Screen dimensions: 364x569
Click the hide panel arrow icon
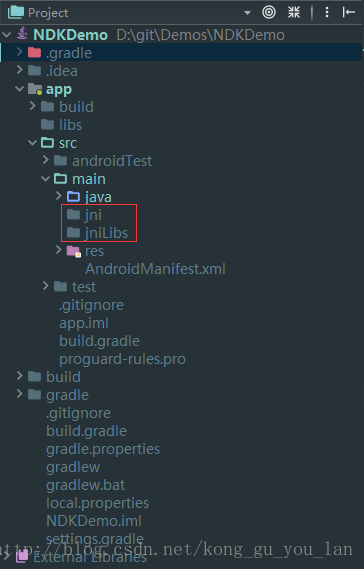coord(348,12)
